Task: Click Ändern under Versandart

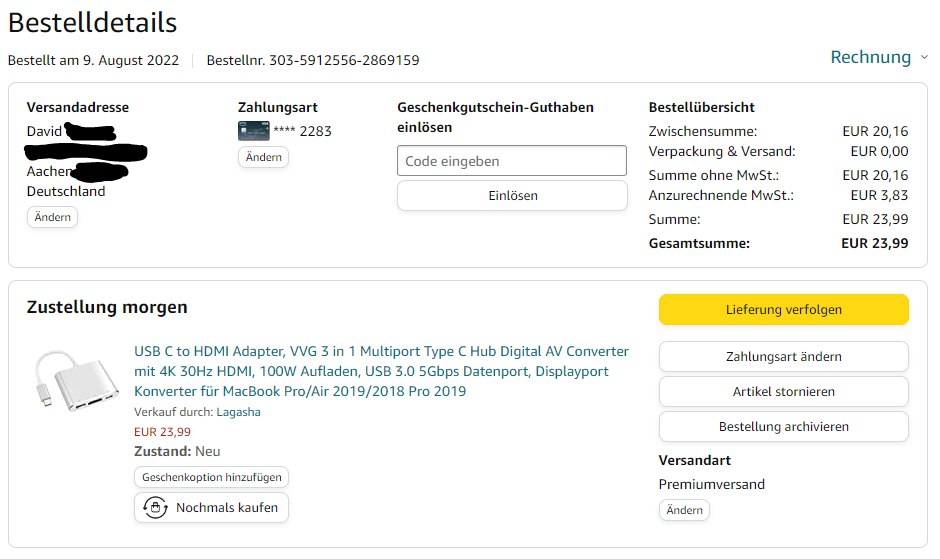Action: tap(684, 510)
